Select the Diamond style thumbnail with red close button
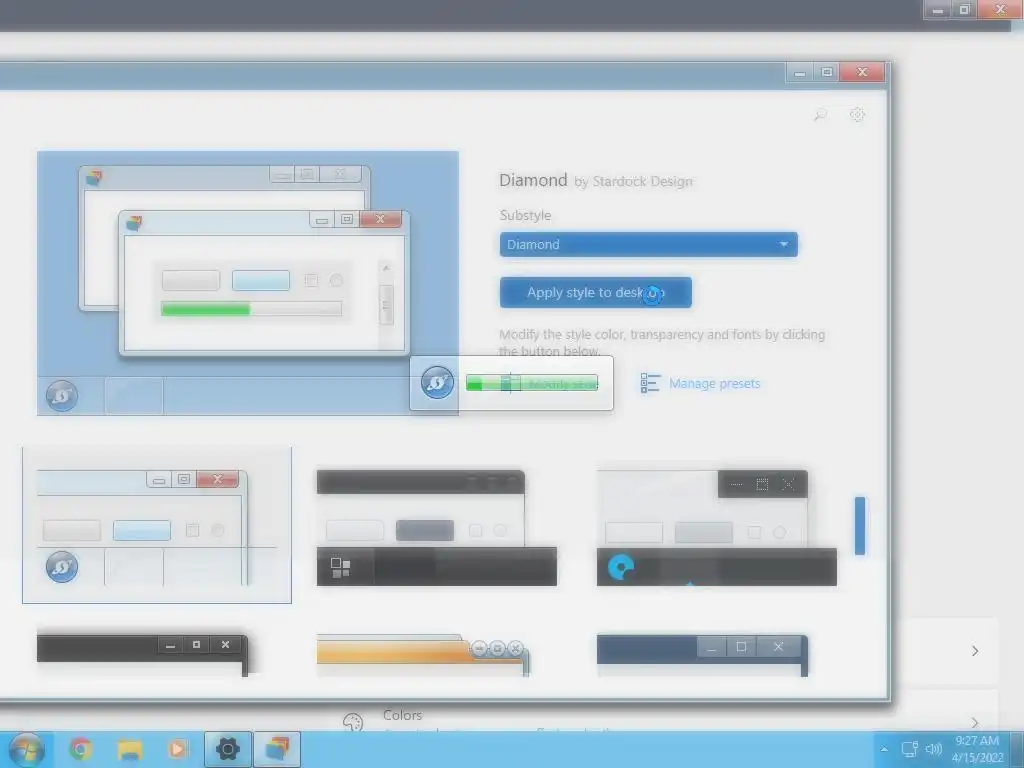 pos(157,525)
